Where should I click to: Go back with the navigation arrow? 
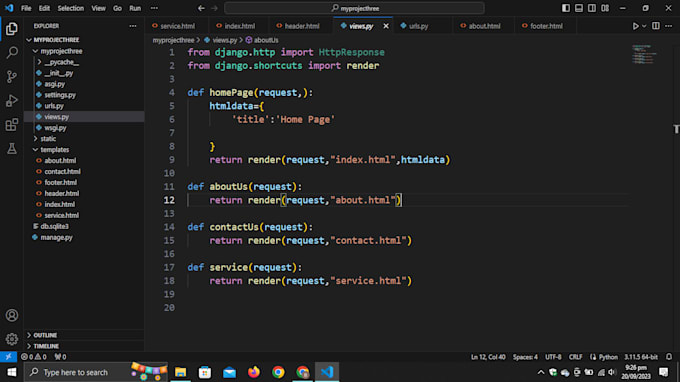(x=201, y=8)
